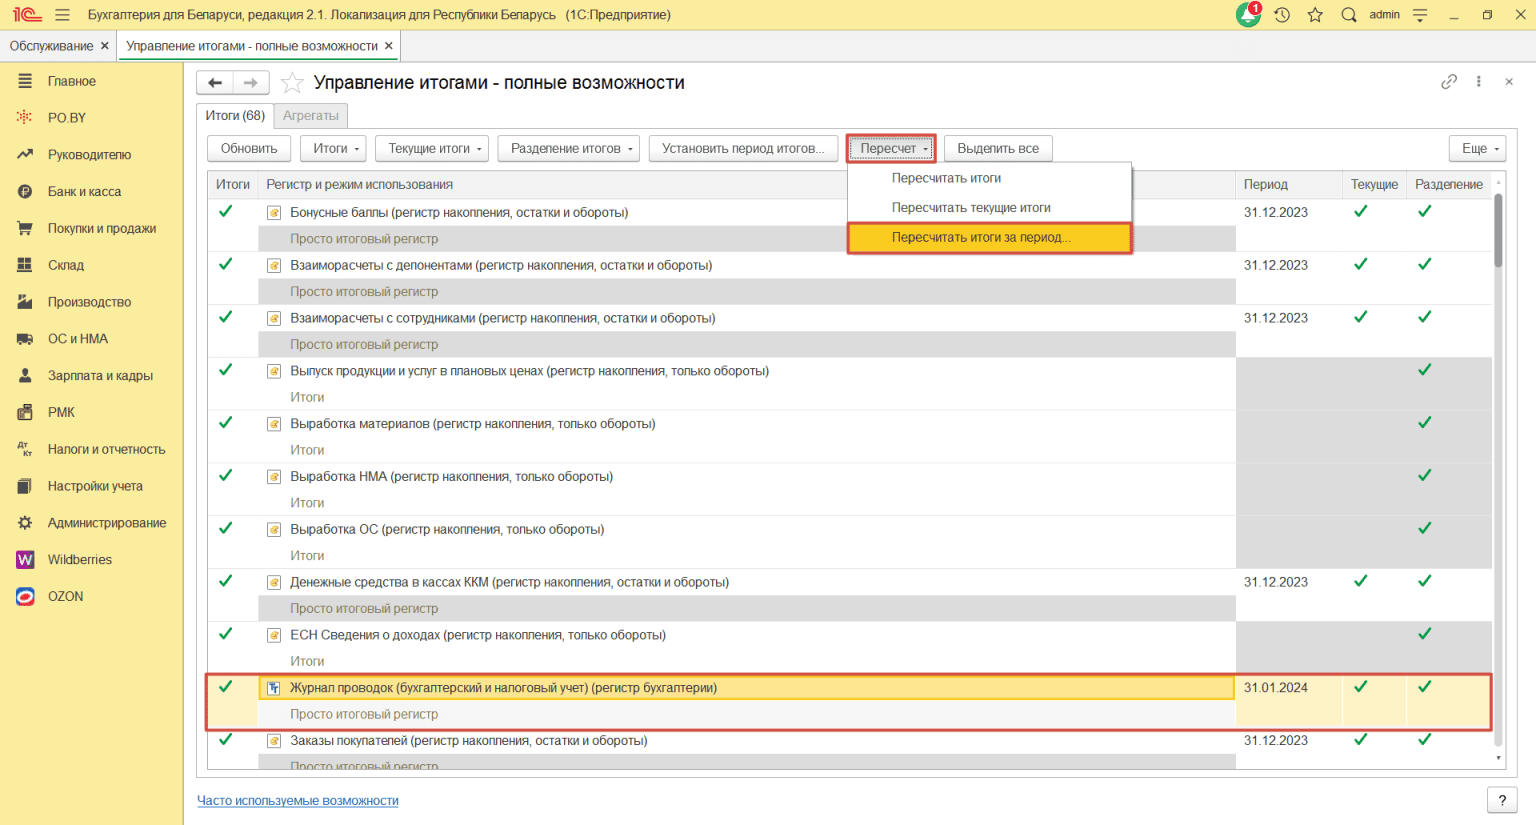This screenshot has width=1536, height=825.
Task: Toggle Разделение checkmark for Выработка ОС row
Action: click(x=1424, y=529)
